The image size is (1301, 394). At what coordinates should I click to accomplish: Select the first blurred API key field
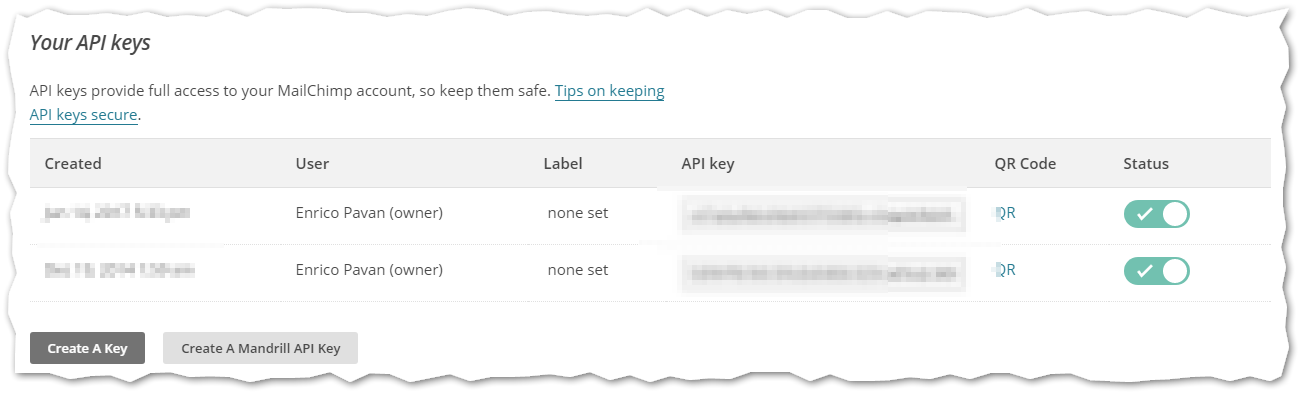click(822, 214)
